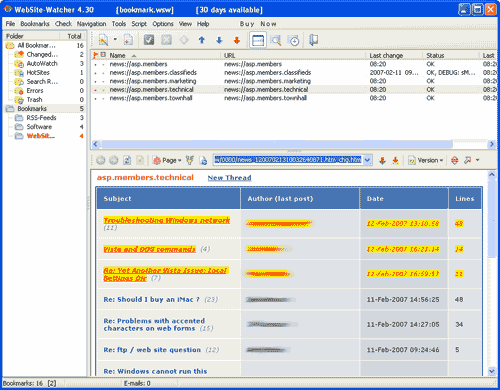Click the highlight filter icon beside Page
This screenshot has height=390, width=500.
[190, 160]
